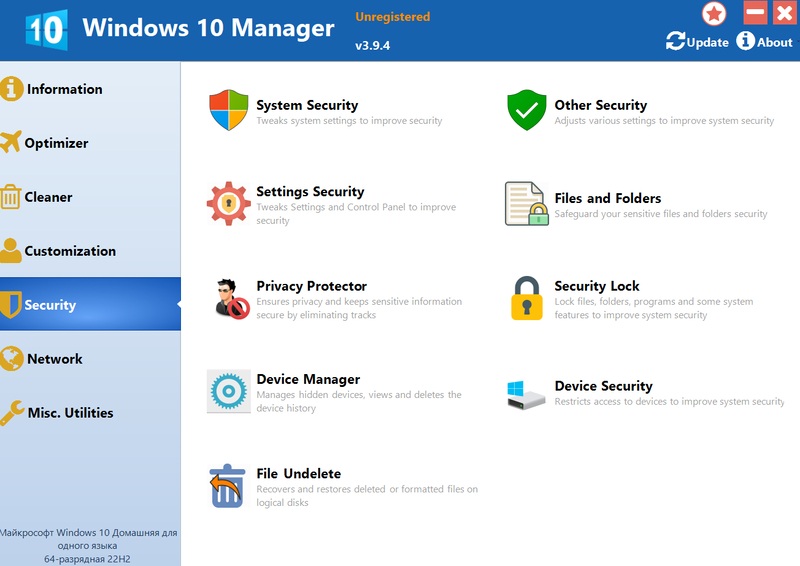Click the Customization person icon

[11, 251]
